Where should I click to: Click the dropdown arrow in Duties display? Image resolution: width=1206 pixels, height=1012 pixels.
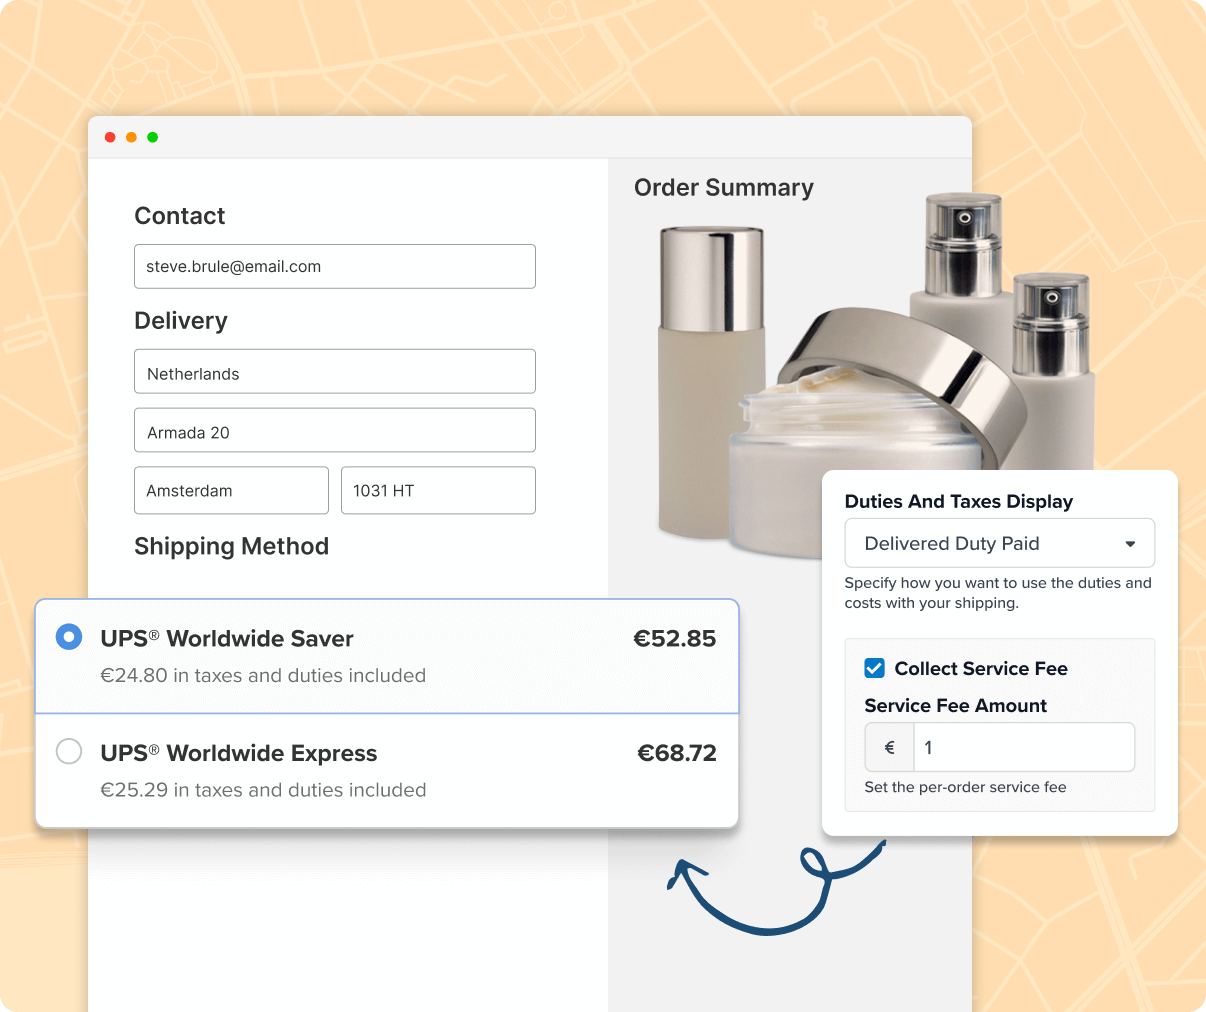[x=1130, y=544]
